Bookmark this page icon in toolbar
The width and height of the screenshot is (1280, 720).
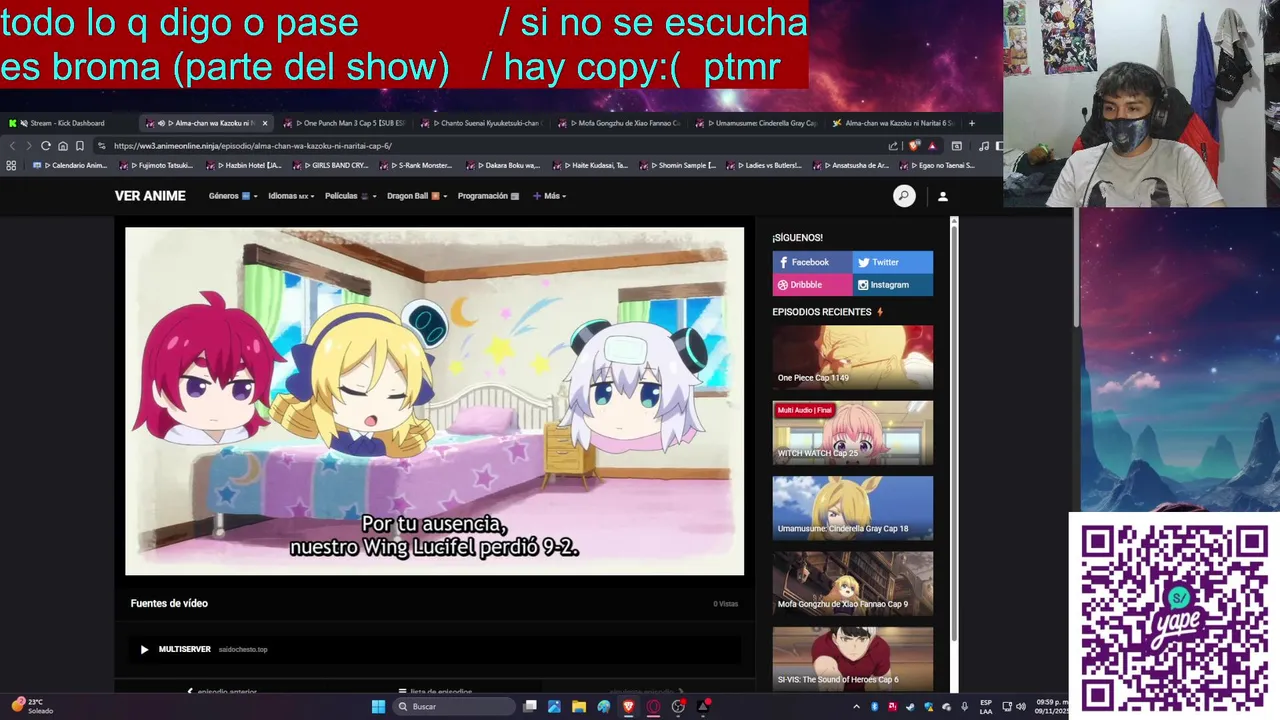click(79, 146)
